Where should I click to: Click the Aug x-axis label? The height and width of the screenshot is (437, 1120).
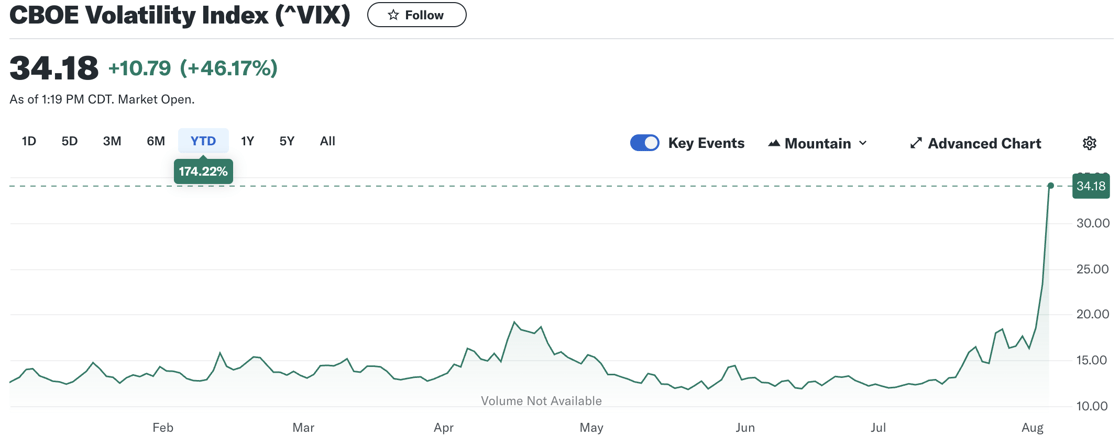tap(1032, 428)
